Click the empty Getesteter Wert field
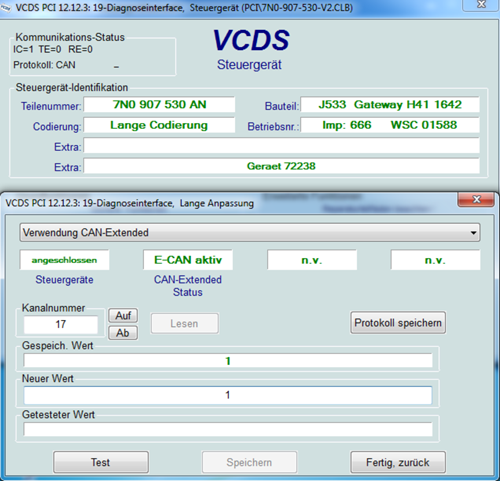This screenshot has height=481, width=500. pos(228,429)
